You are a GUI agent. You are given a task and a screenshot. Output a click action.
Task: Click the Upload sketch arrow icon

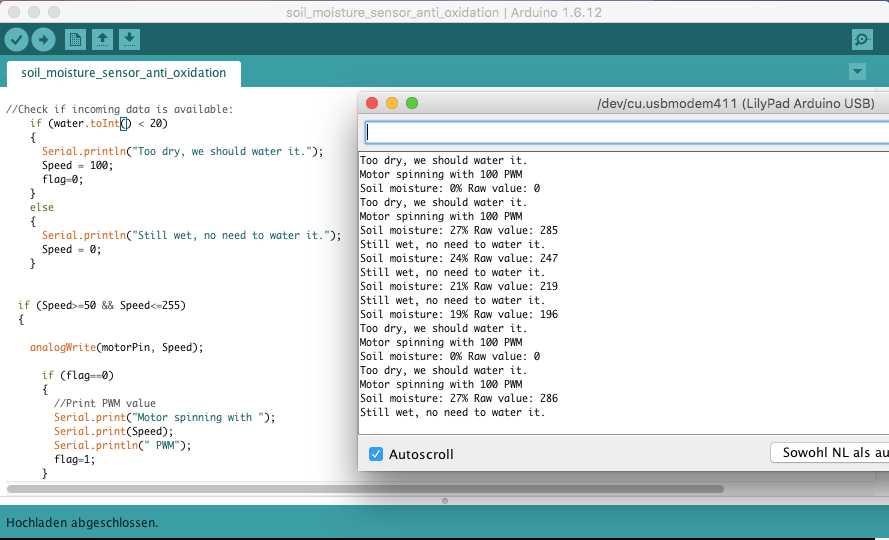point(44,40)
